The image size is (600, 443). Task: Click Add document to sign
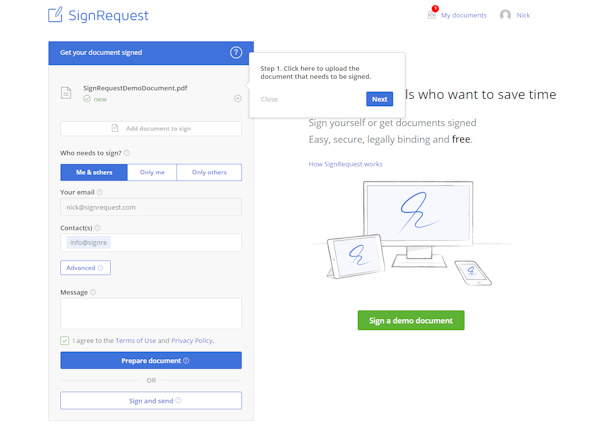(151, 129)
